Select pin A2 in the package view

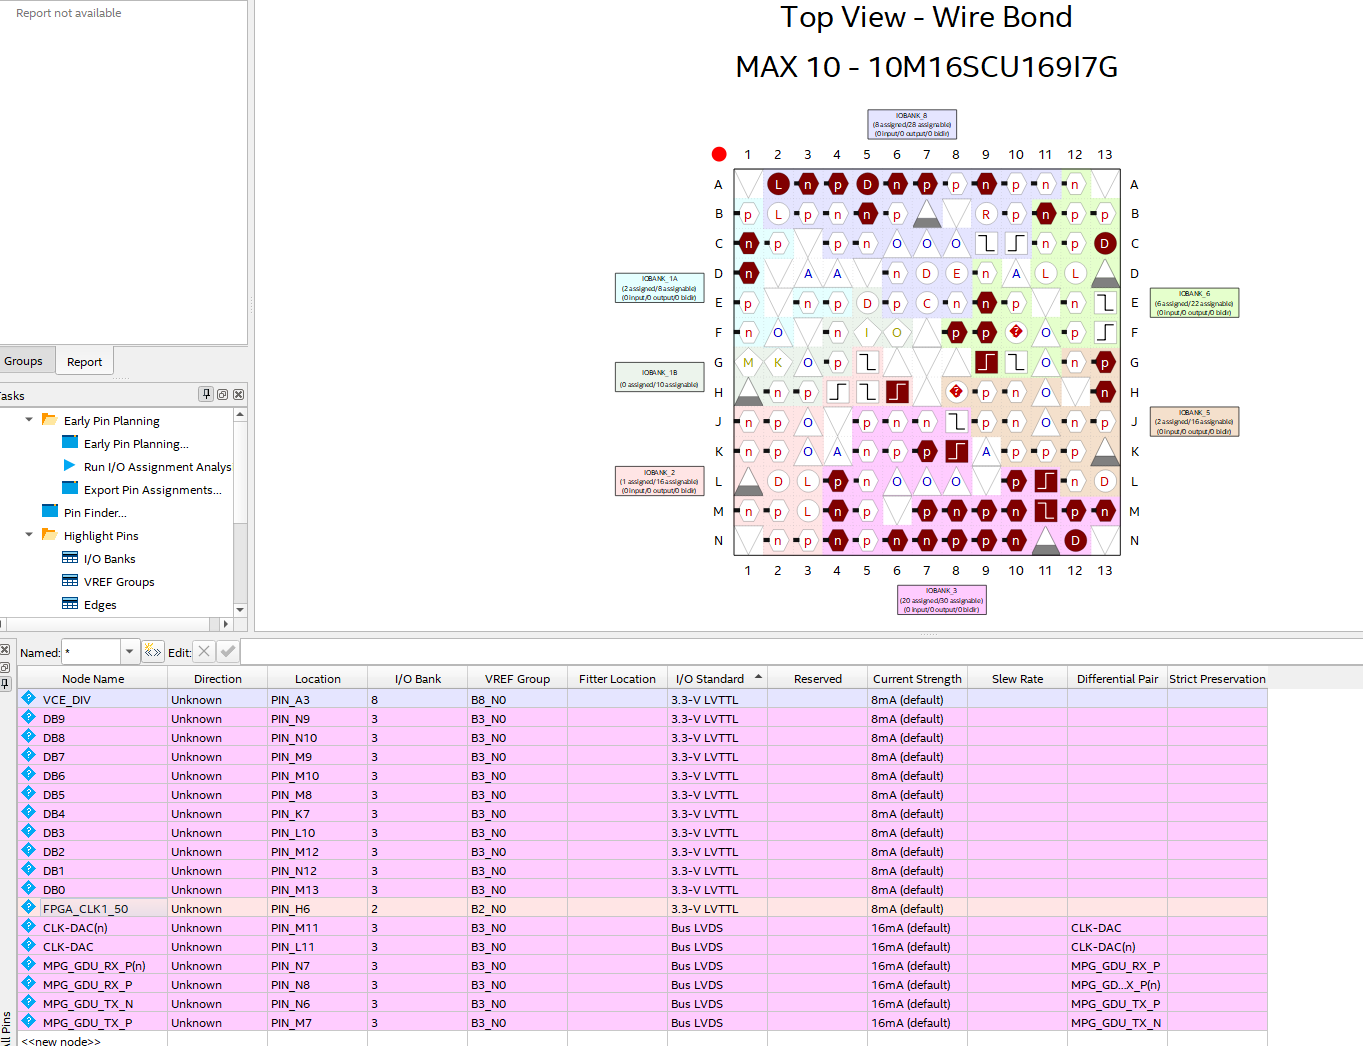(778, 184)
